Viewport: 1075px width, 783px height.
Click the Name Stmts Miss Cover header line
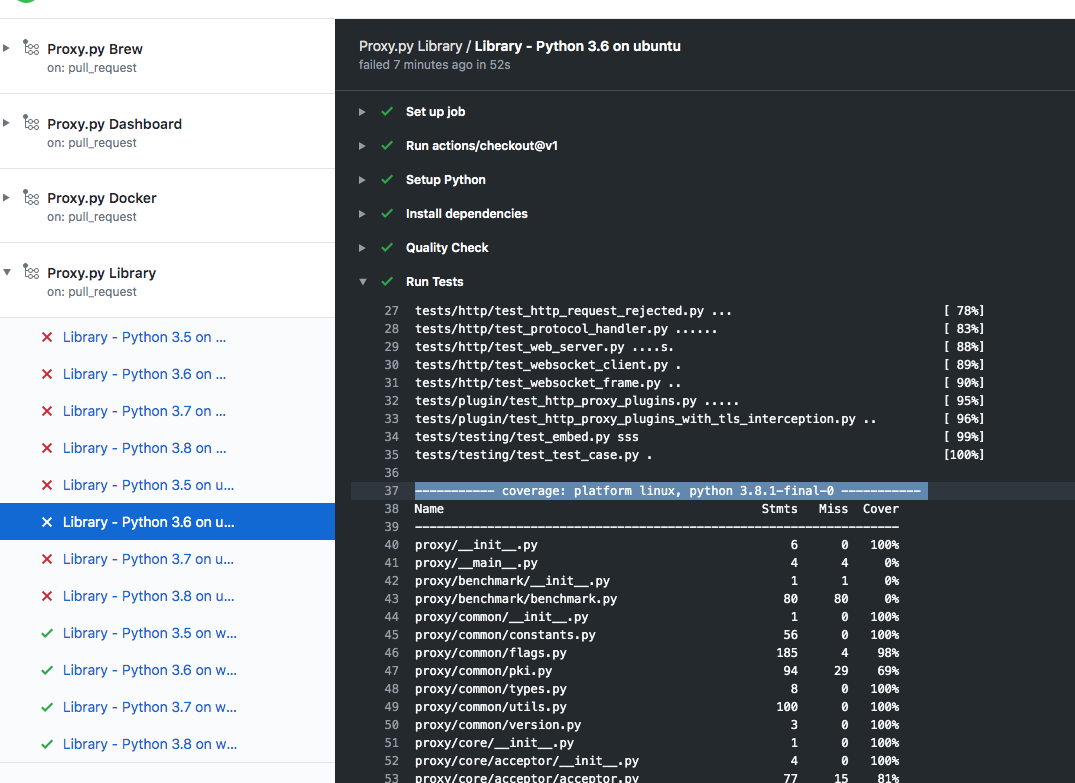[x=657, y=509]
